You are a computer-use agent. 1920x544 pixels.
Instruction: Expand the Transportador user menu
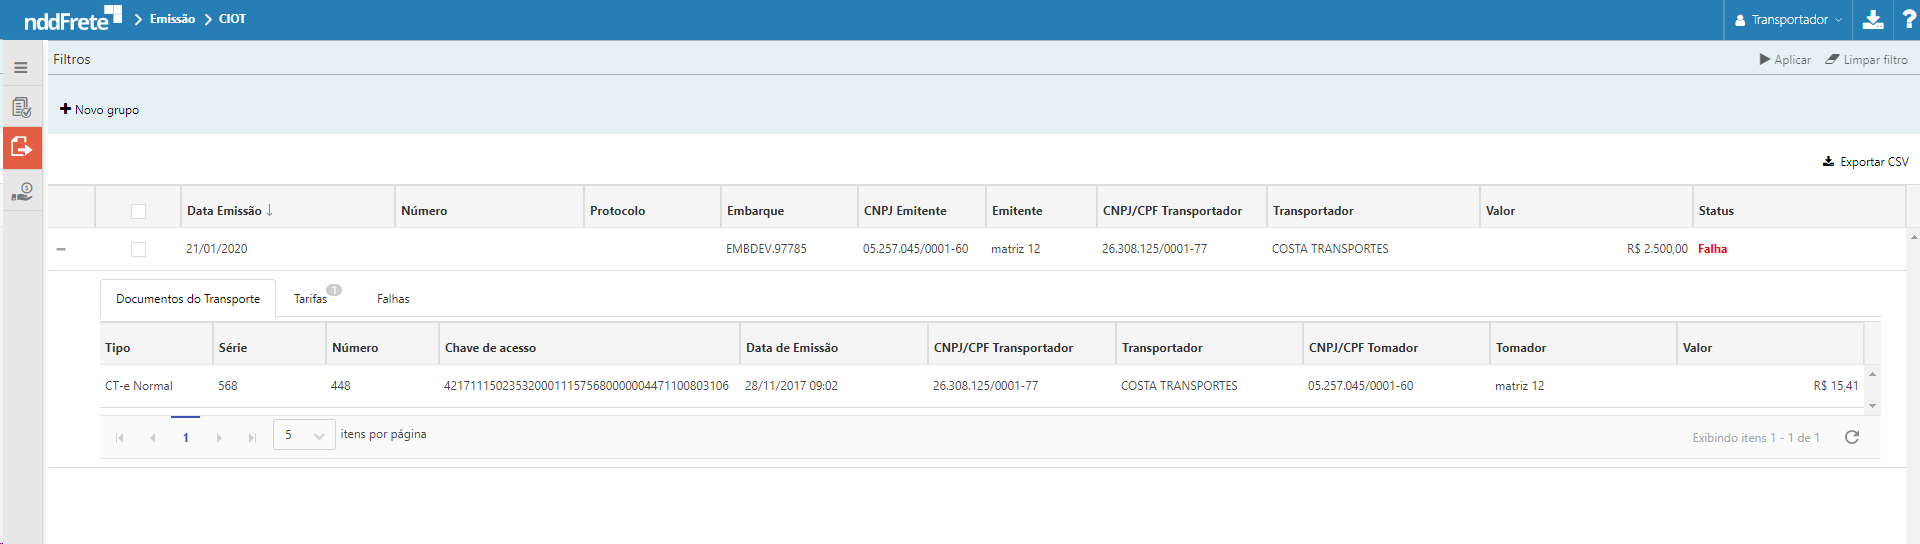tap(1788, 20)
